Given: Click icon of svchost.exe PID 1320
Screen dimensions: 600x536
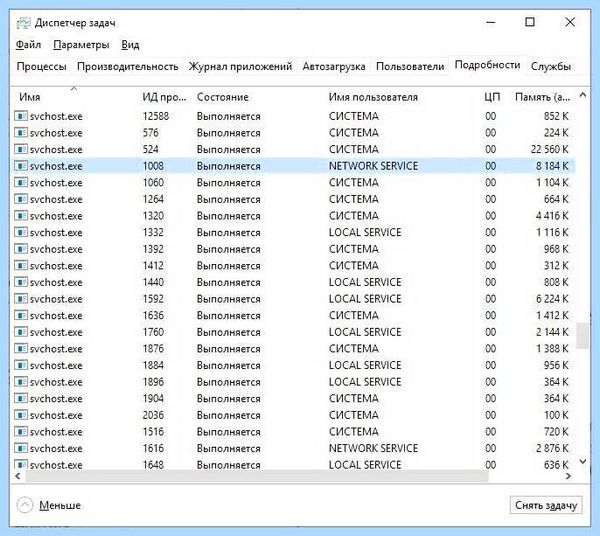Looking at the screenshot, I should point(21,215).
